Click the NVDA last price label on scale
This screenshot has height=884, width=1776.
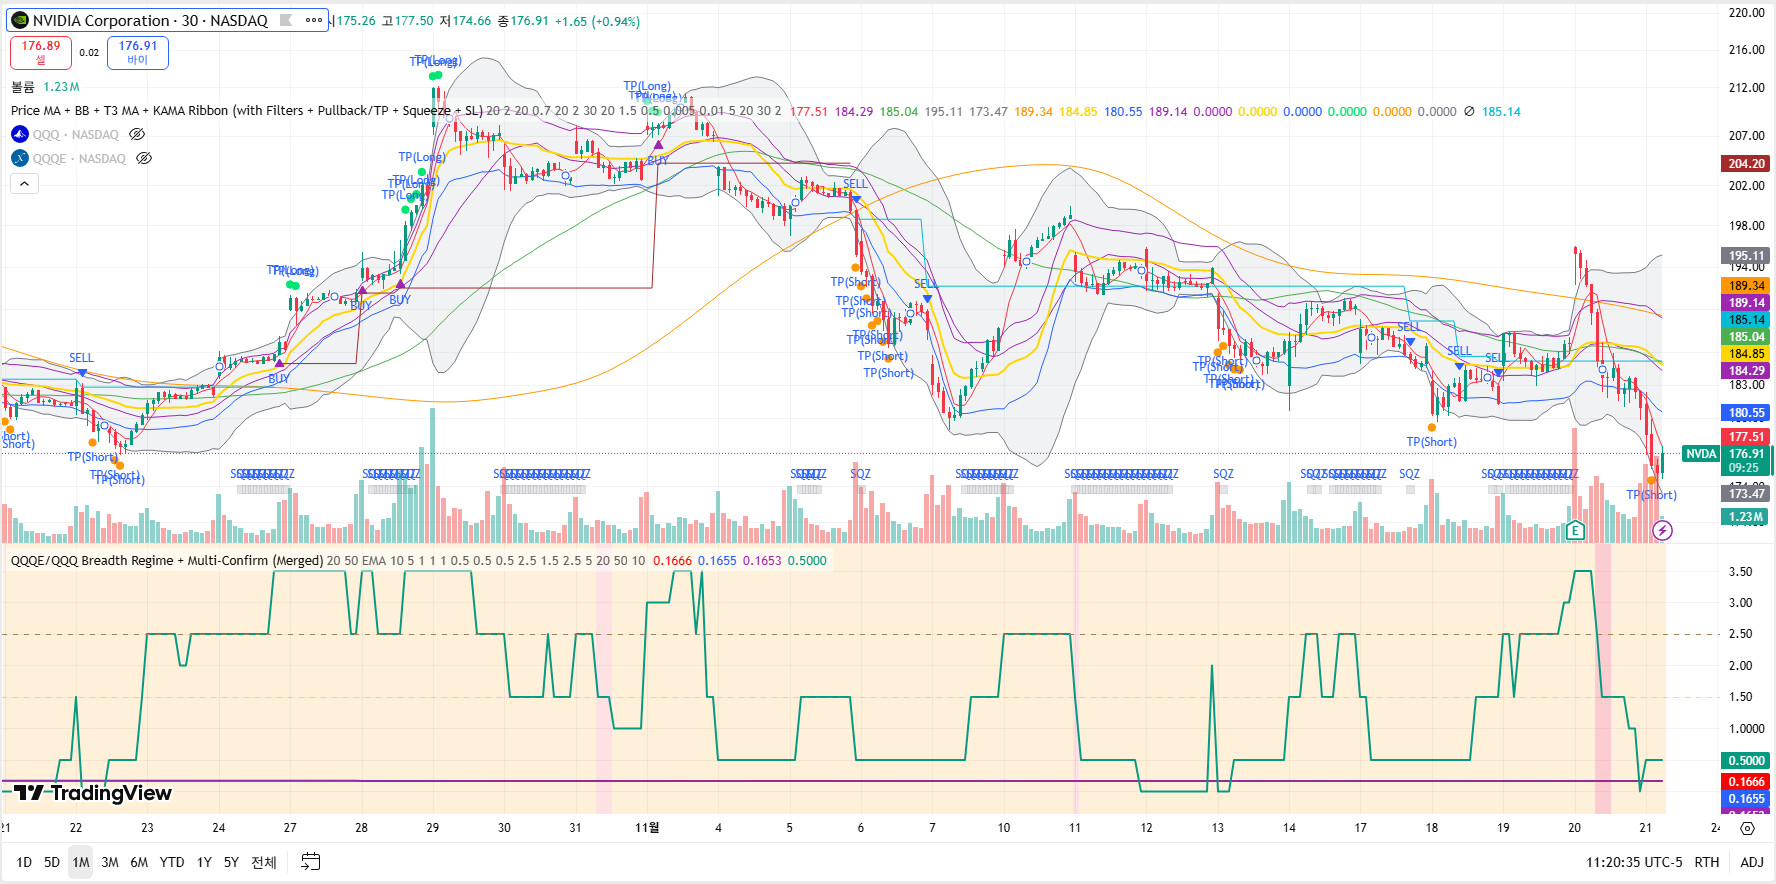(1701, 454)
